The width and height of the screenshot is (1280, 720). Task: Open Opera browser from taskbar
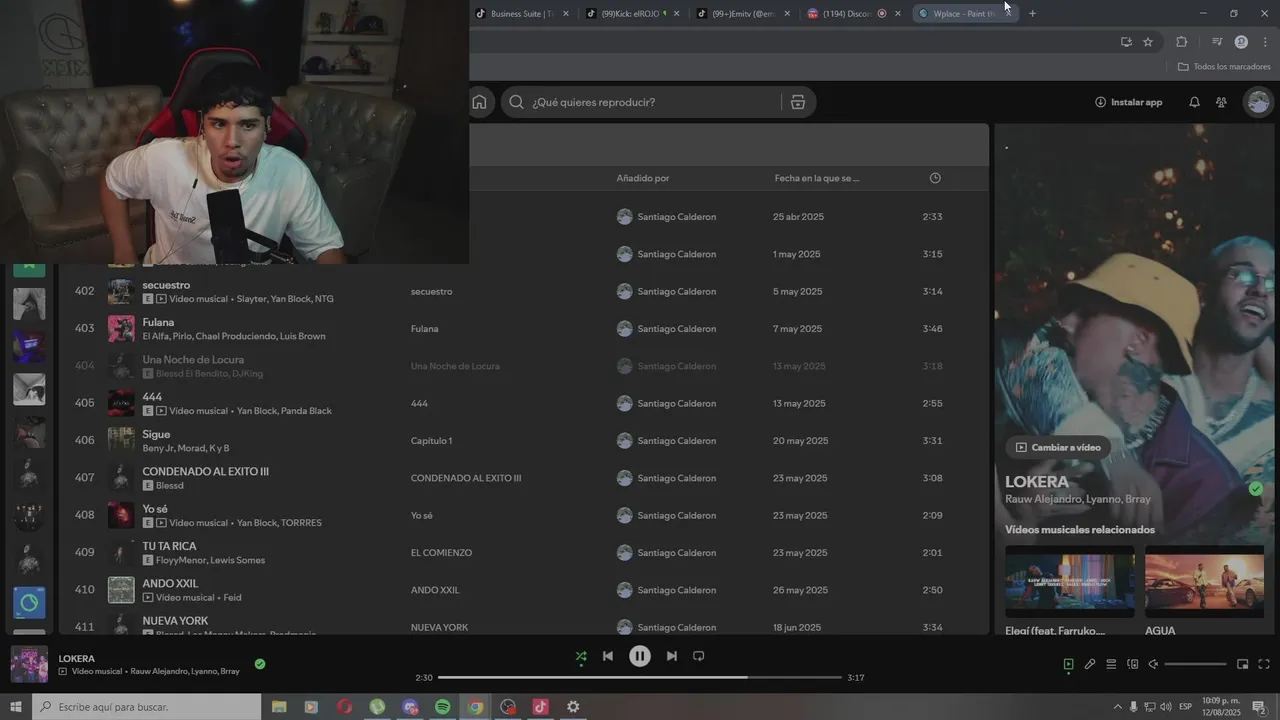(x=345, y=707)
